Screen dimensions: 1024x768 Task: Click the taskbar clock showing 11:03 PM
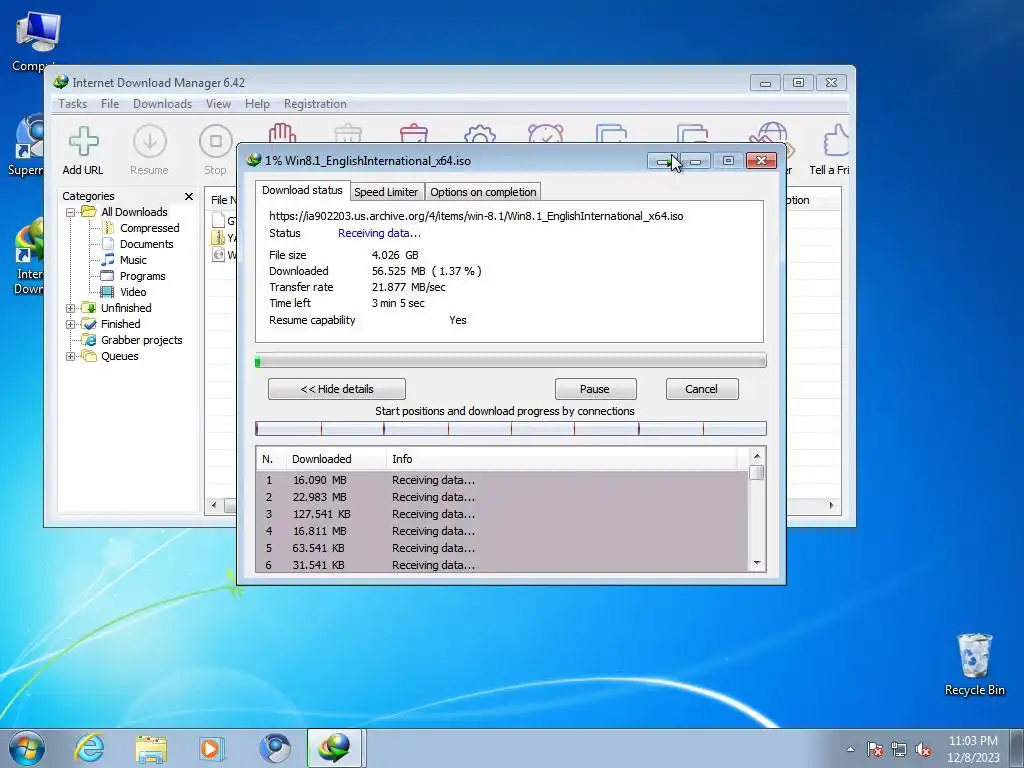coord(973,749)
